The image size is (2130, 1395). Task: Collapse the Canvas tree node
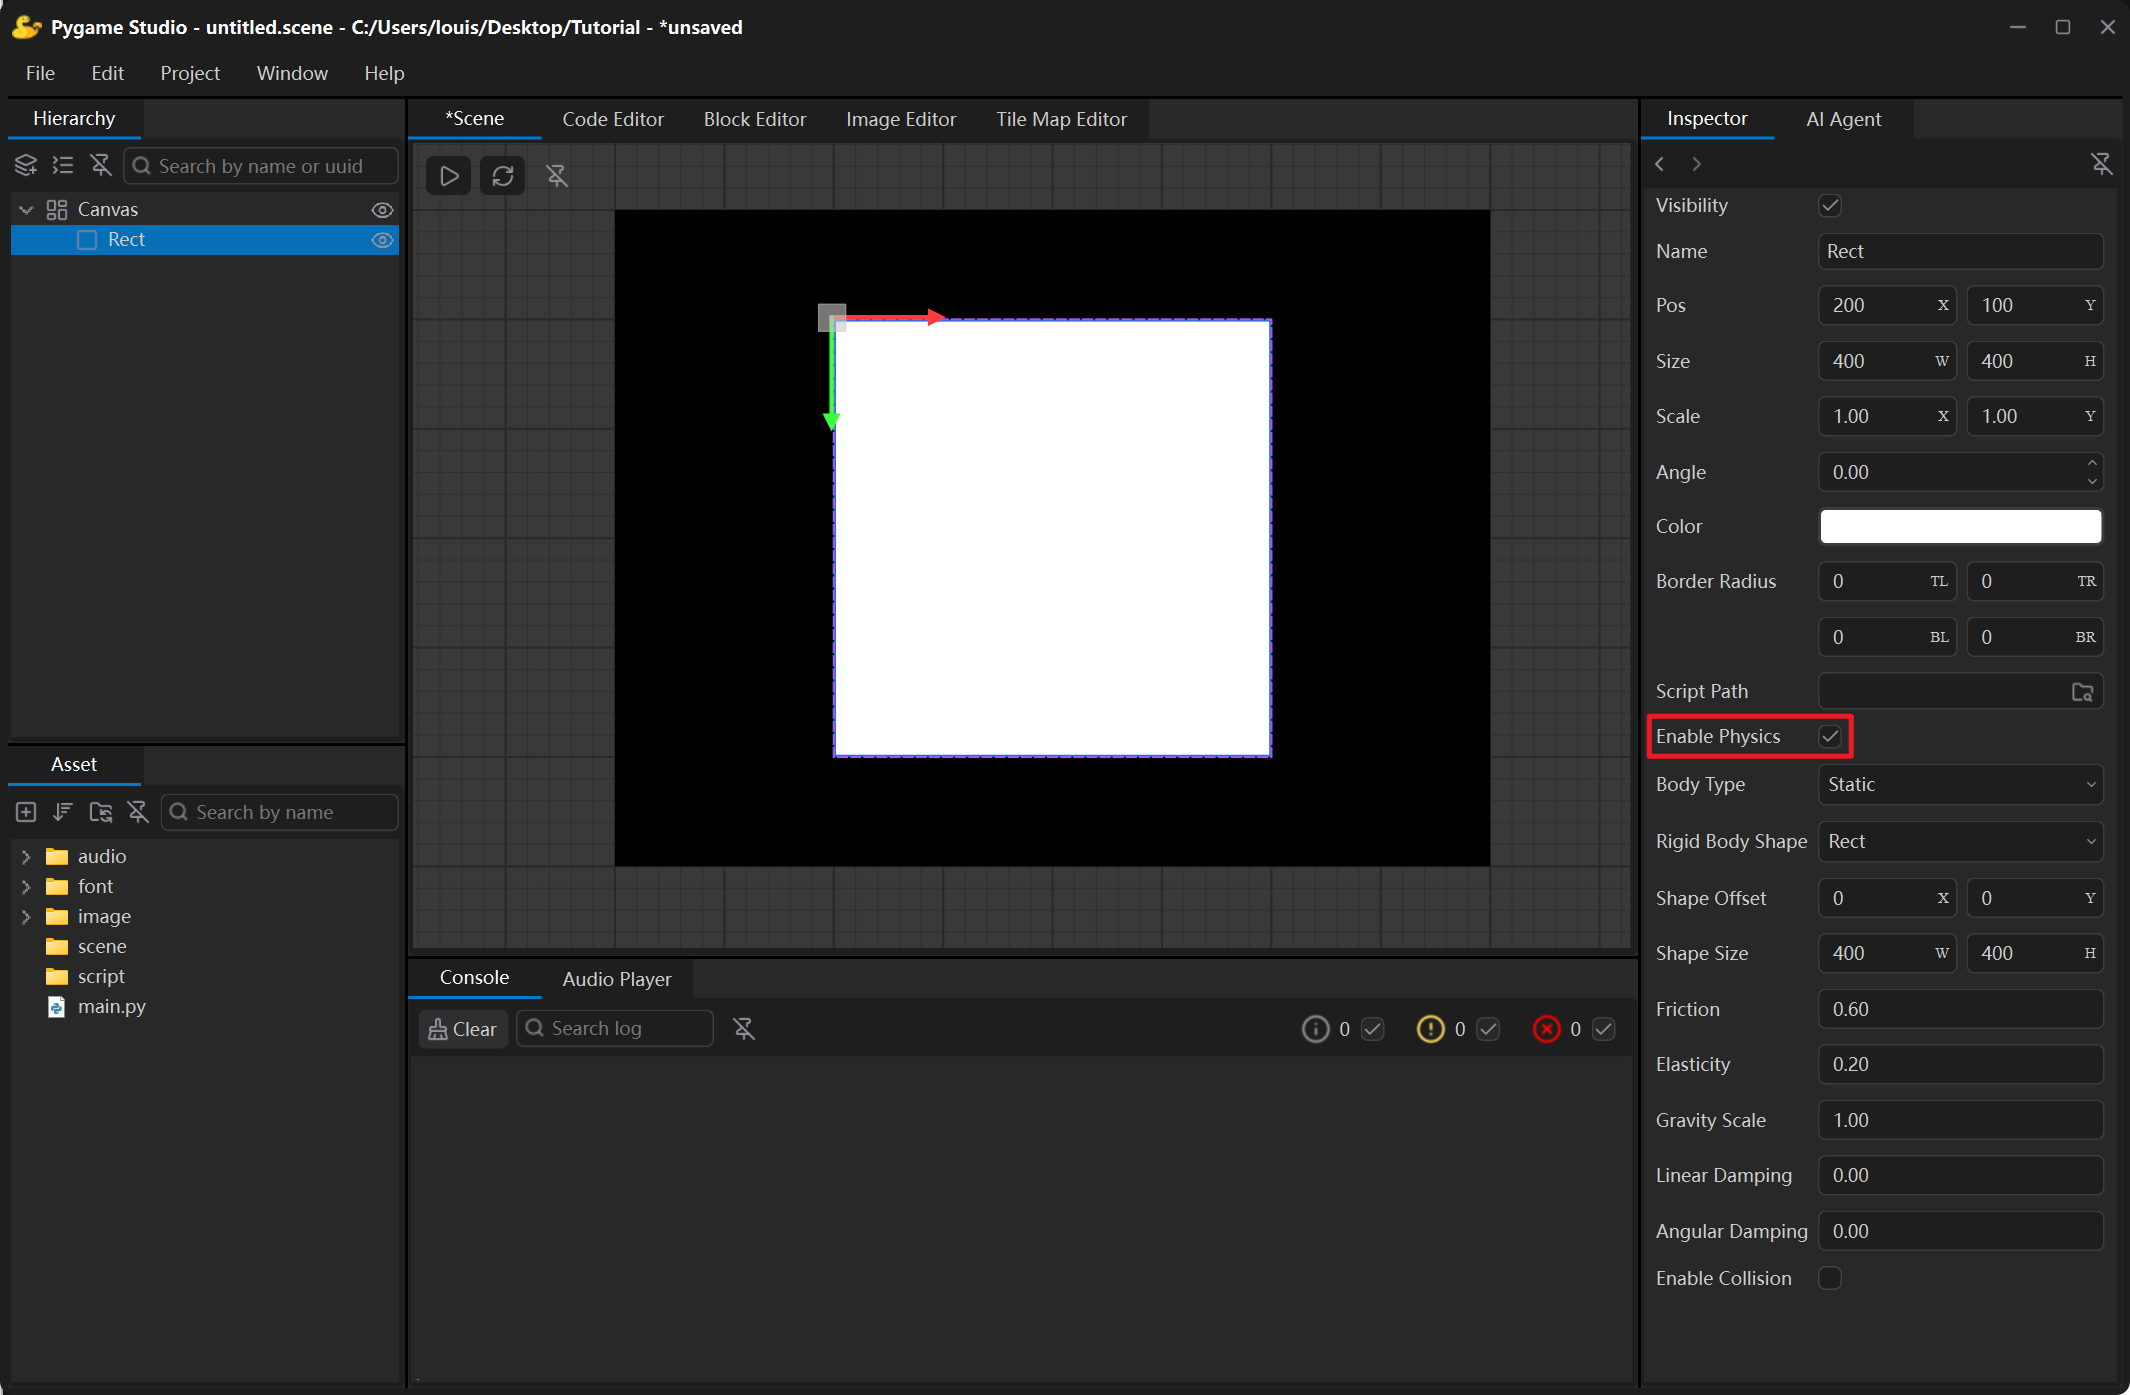pyautogui.click(x=27, y=210)
